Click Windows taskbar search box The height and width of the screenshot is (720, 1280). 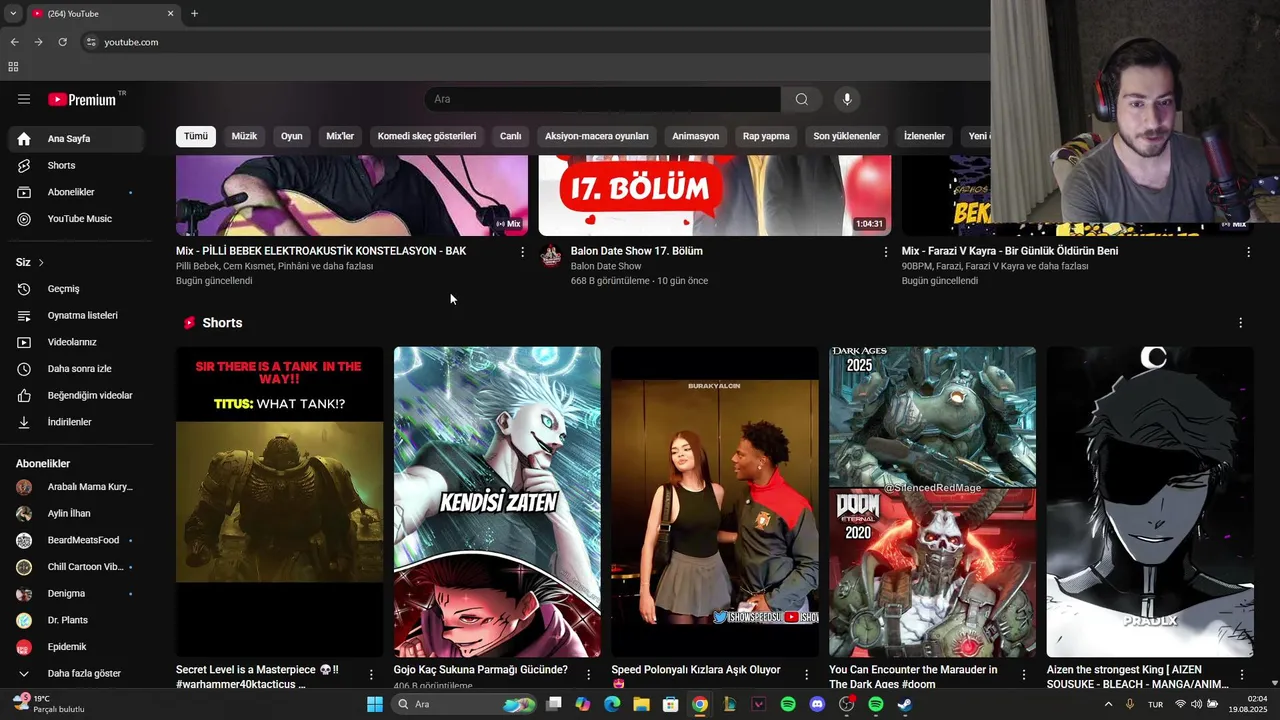click(x=466, y=704)
